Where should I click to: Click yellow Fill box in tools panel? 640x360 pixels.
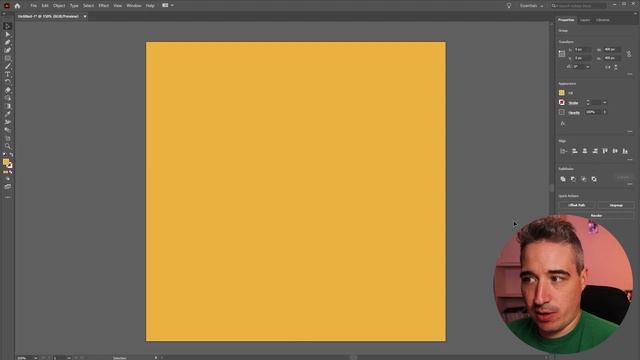(x=6, y=162)
